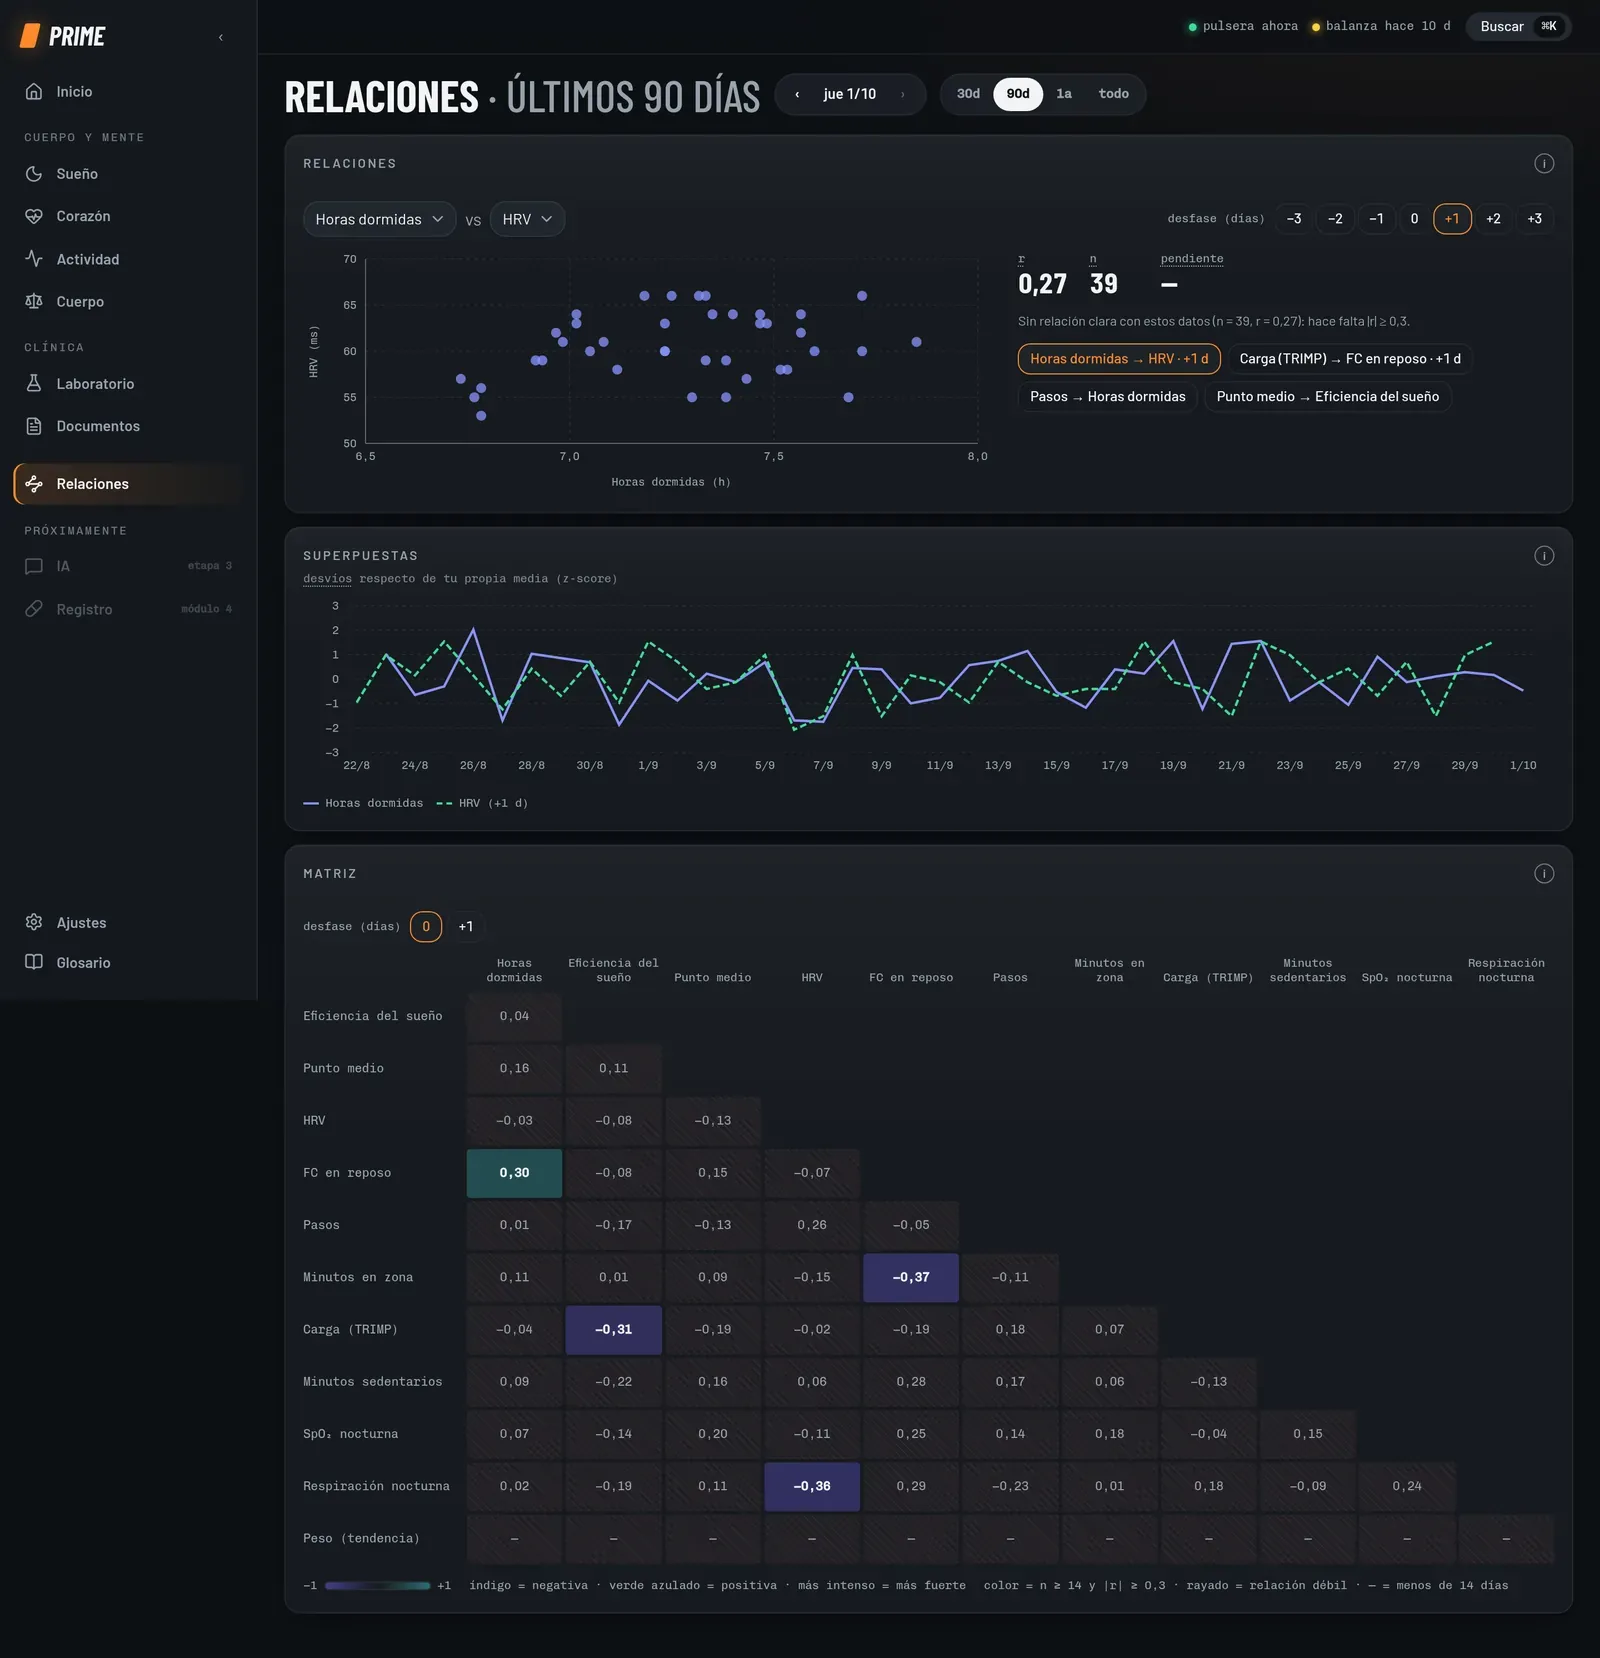Open the HRV variable dropdown

click(527, 220)
